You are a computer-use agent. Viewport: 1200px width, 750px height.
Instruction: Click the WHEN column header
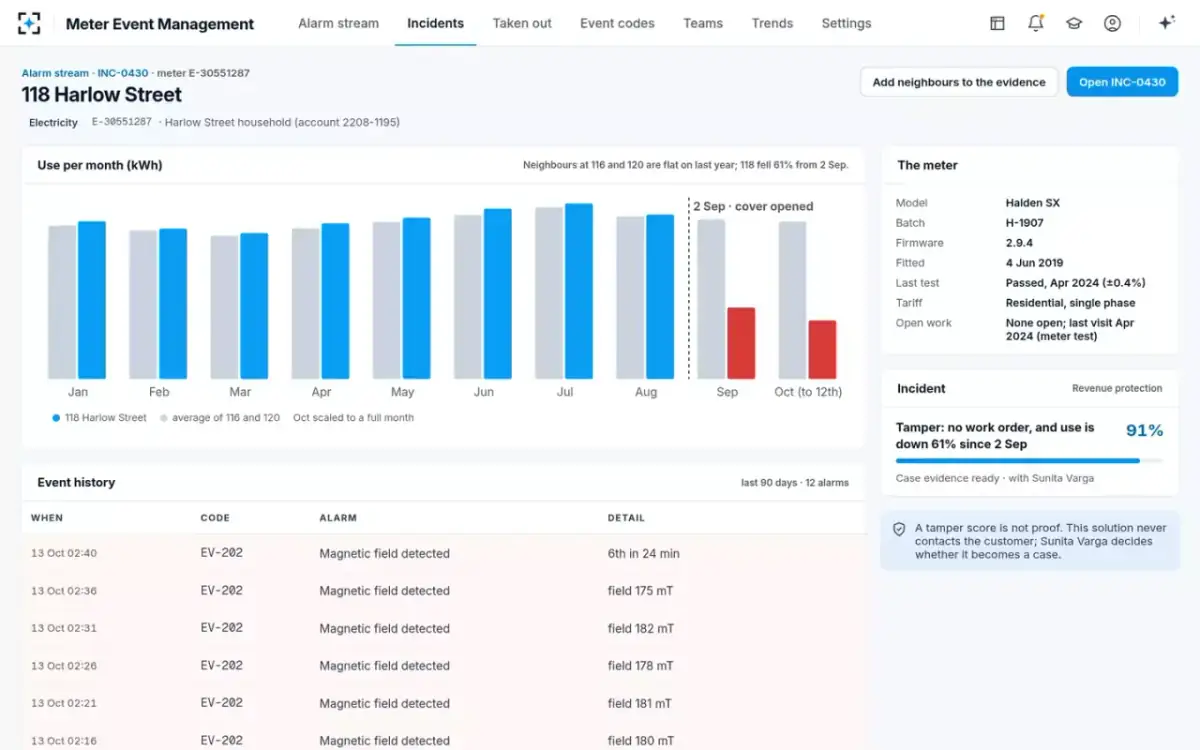tap(47, 518)
